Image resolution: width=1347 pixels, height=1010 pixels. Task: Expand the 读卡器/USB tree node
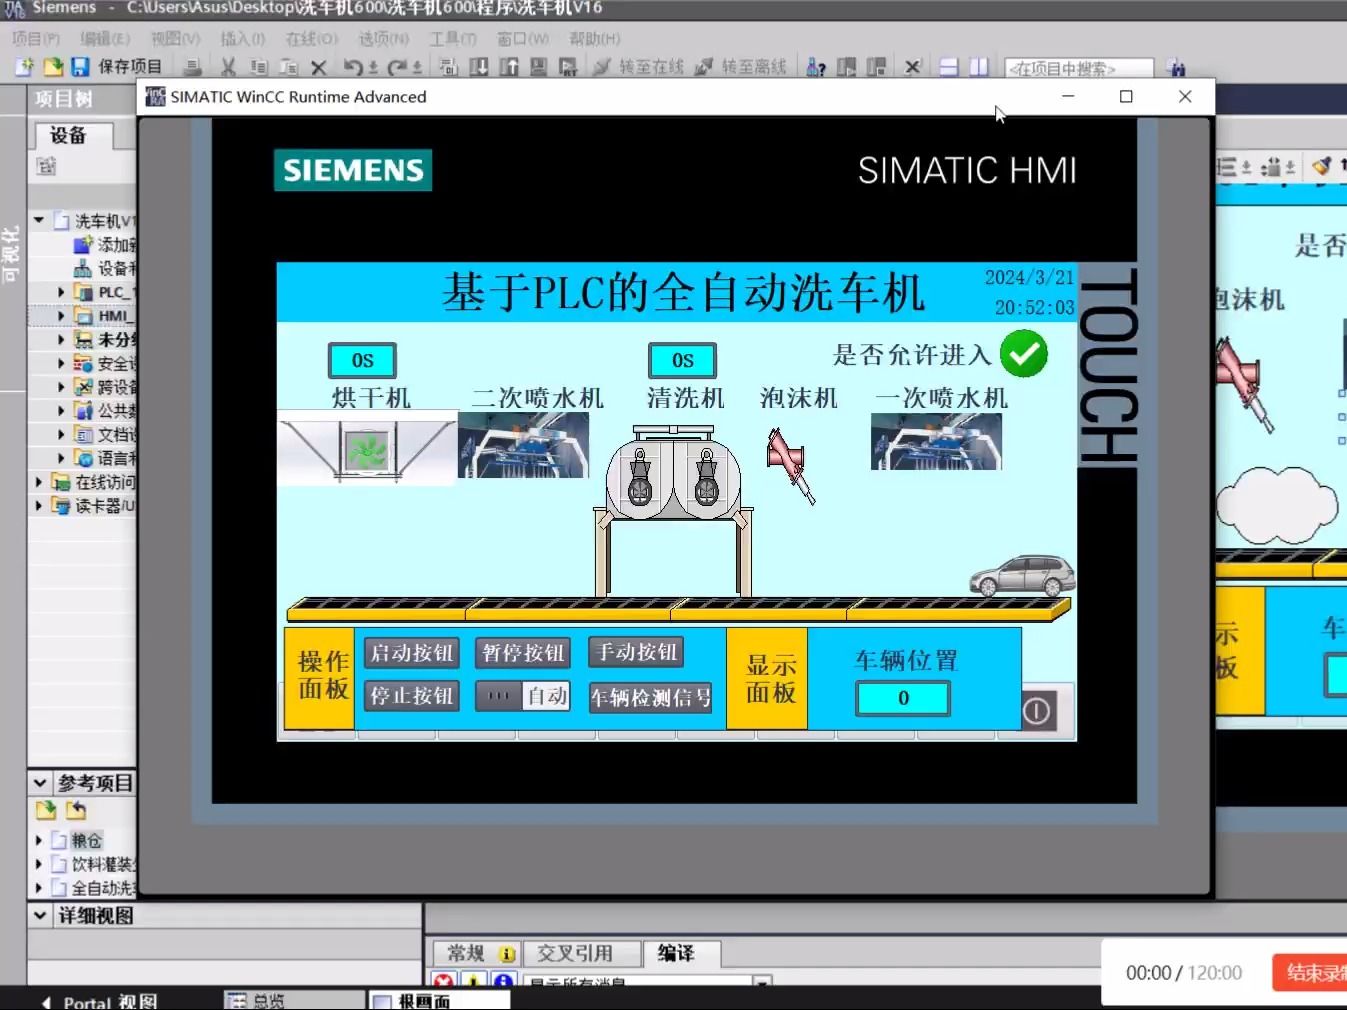[x=39, y=506]
